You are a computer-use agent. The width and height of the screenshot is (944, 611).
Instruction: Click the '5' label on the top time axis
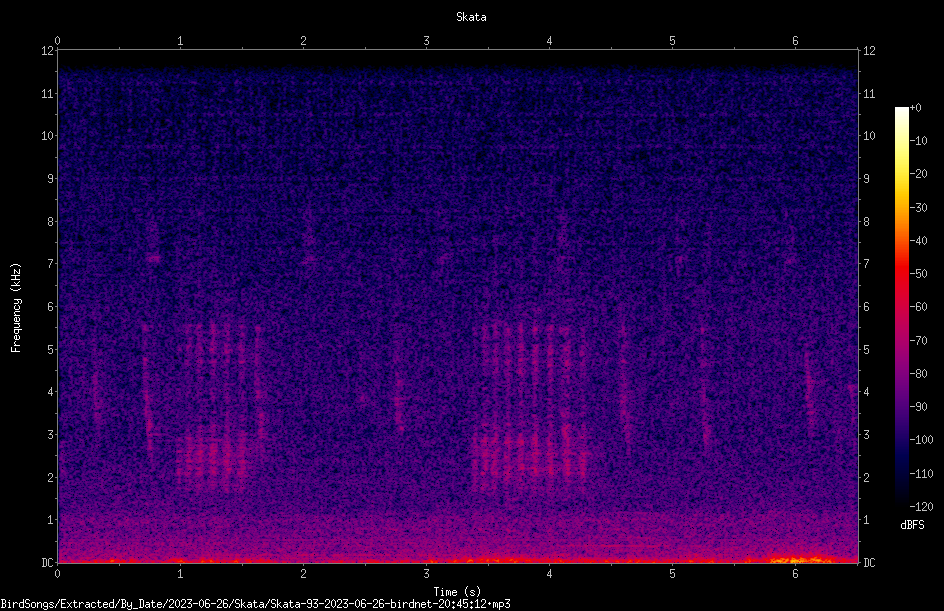672,41
